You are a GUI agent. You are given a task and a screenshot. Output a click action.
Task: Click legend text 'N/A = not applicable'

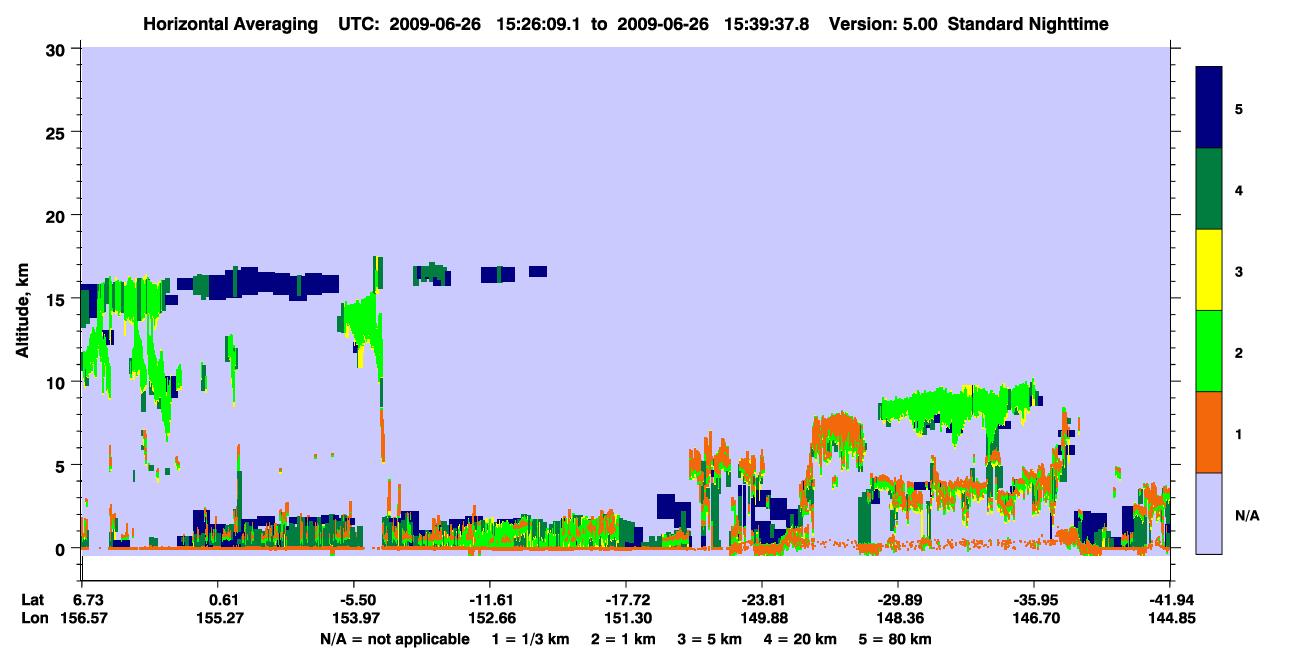click(394, 639)
